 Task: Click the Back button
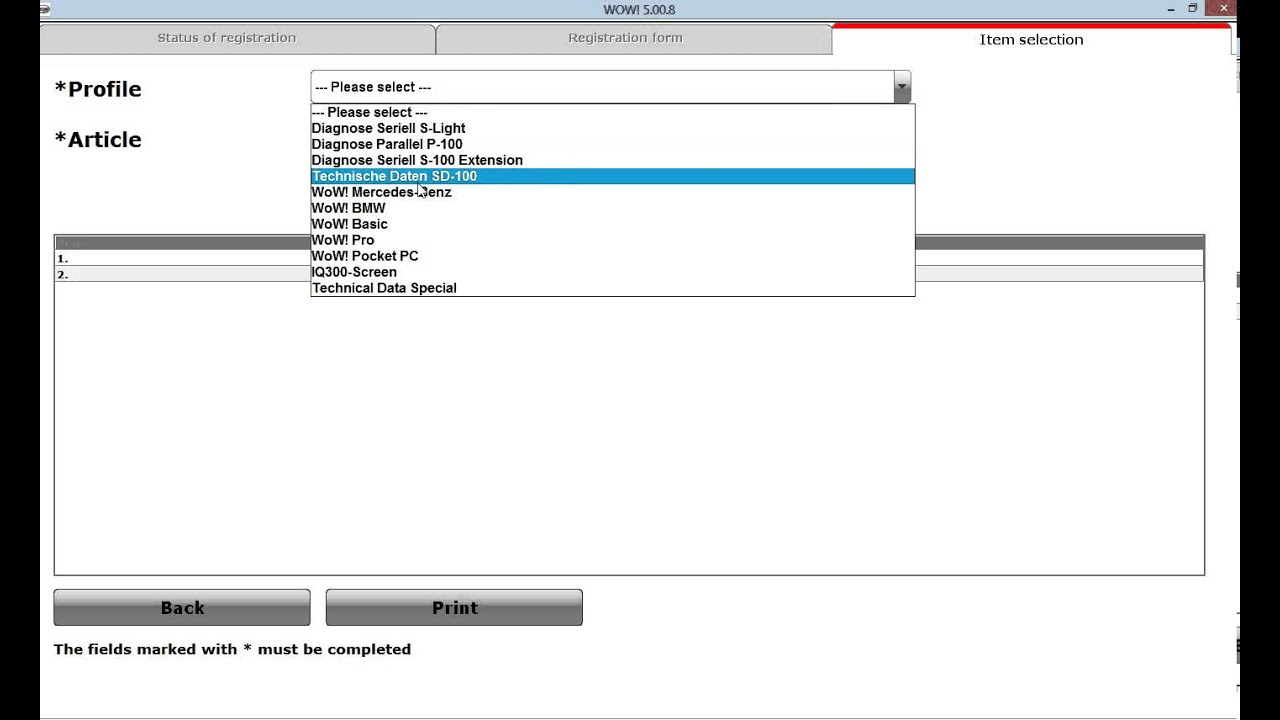click(x=182, y=607)
